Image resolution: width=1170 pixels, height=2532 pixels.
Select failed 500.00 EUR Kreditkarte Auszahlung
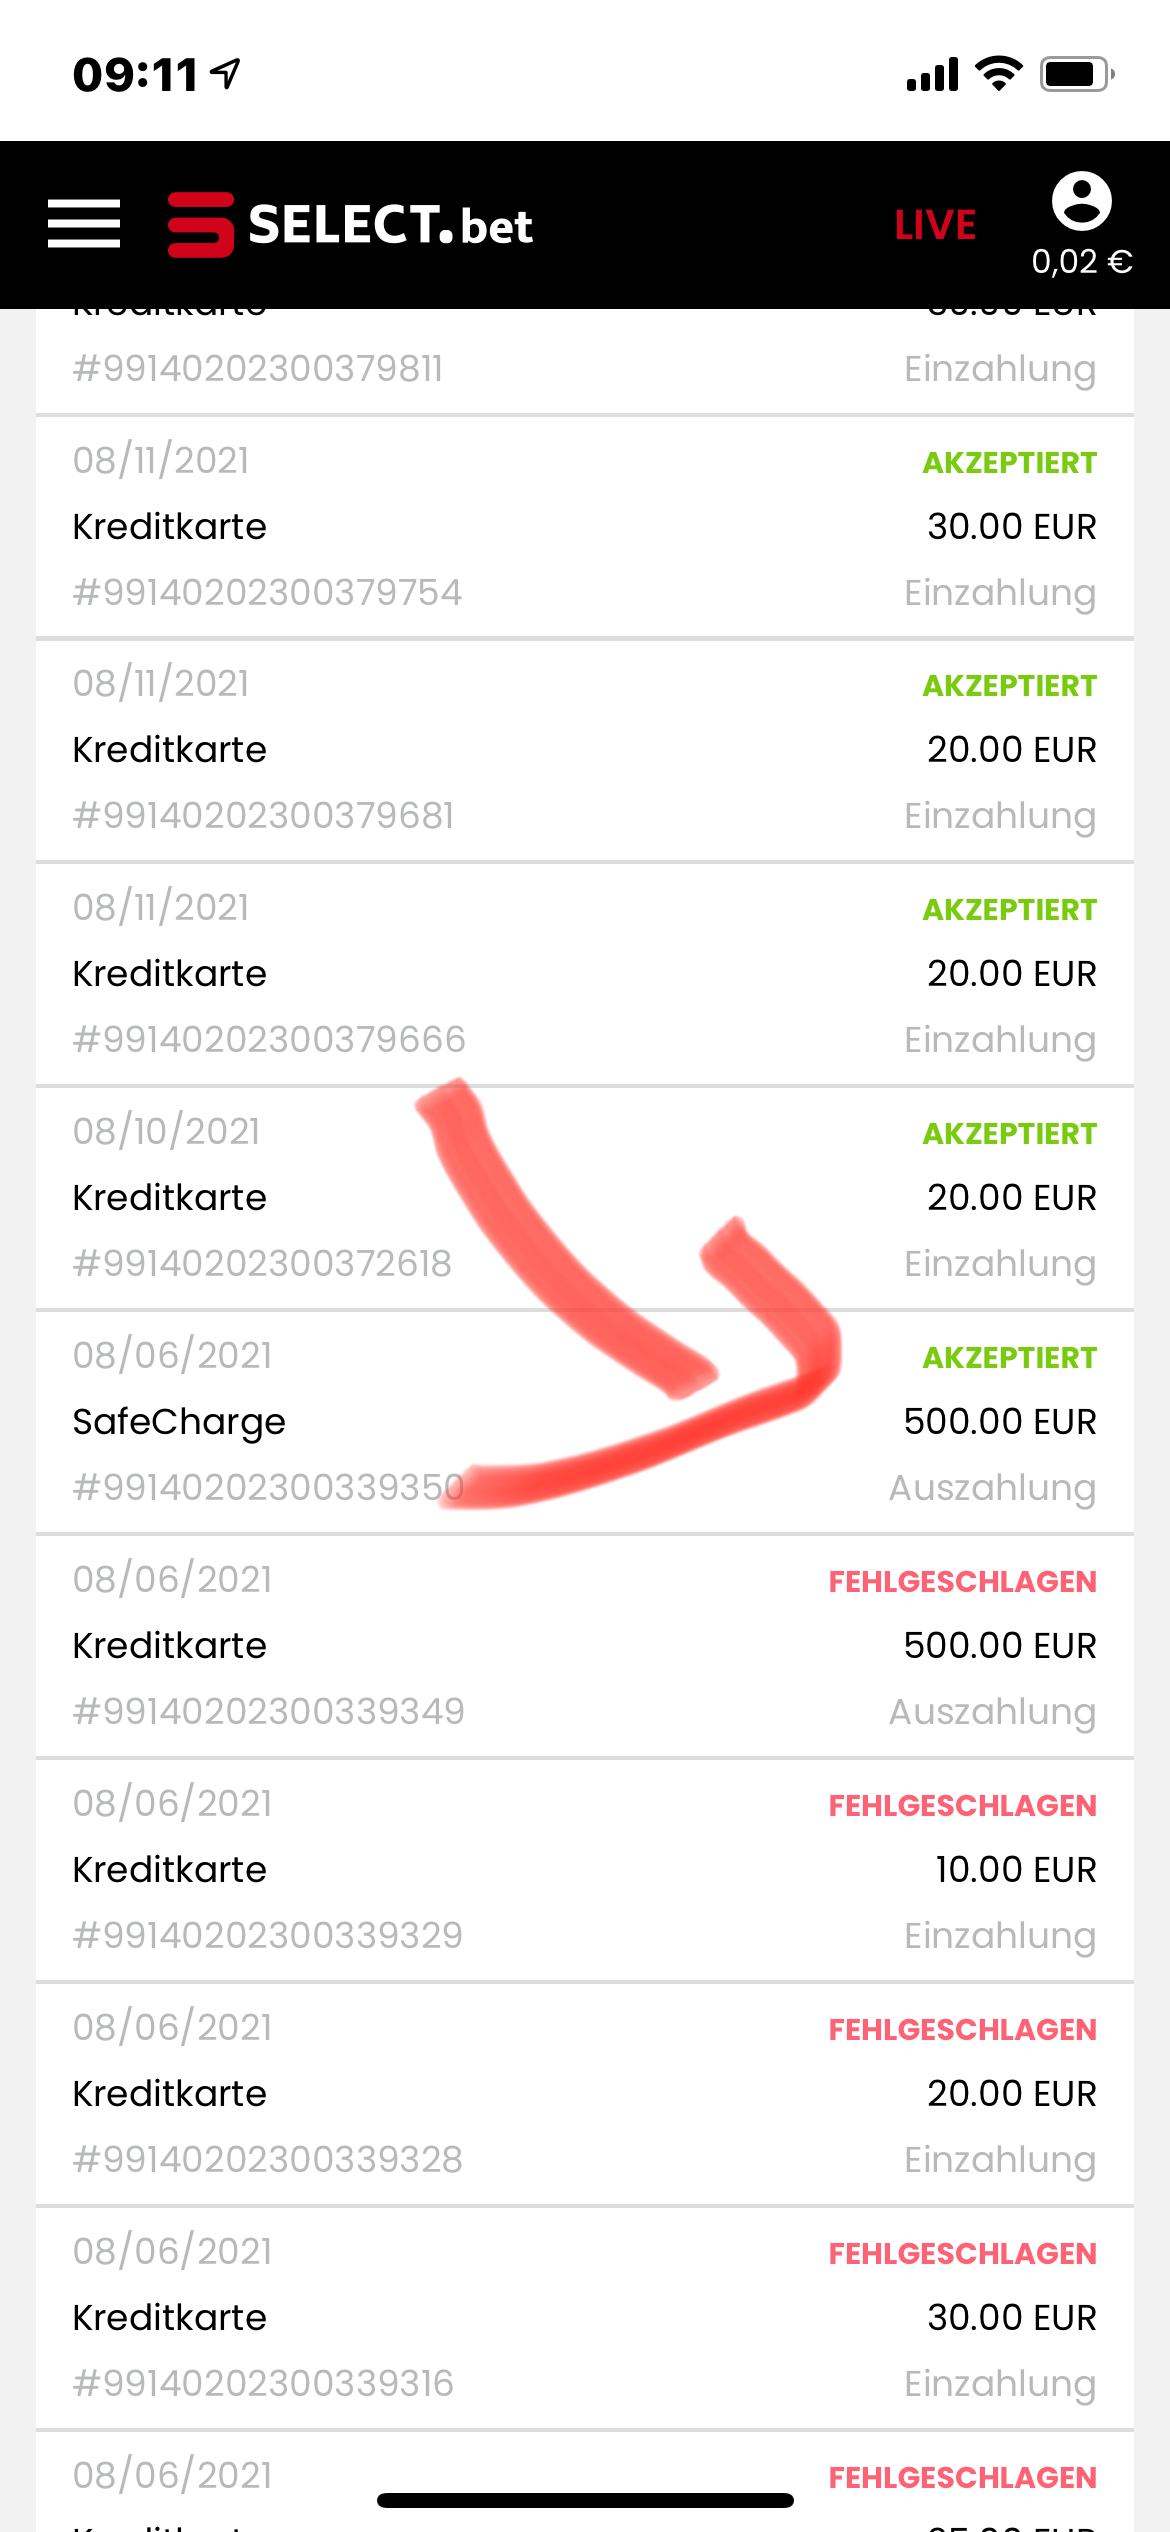[584, 1645]
